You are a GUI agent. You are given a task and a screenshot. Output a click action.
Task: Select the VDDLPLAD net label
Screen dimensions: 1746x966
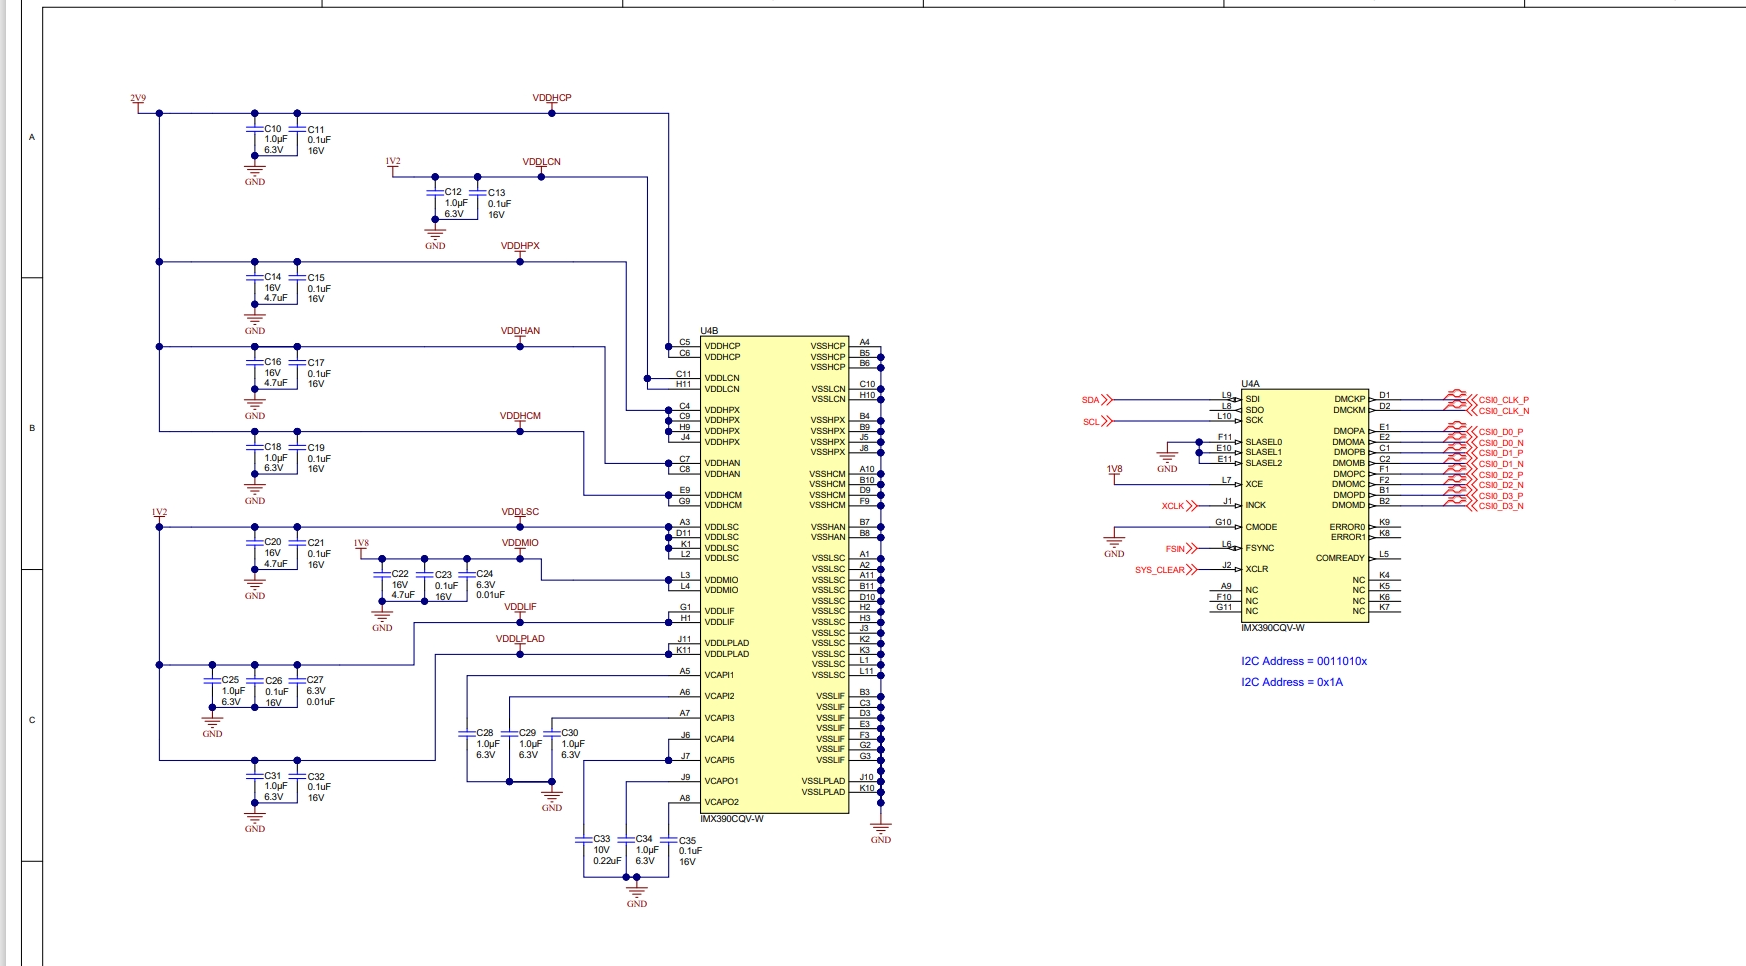pyautogui.click(x=520, y=639)
